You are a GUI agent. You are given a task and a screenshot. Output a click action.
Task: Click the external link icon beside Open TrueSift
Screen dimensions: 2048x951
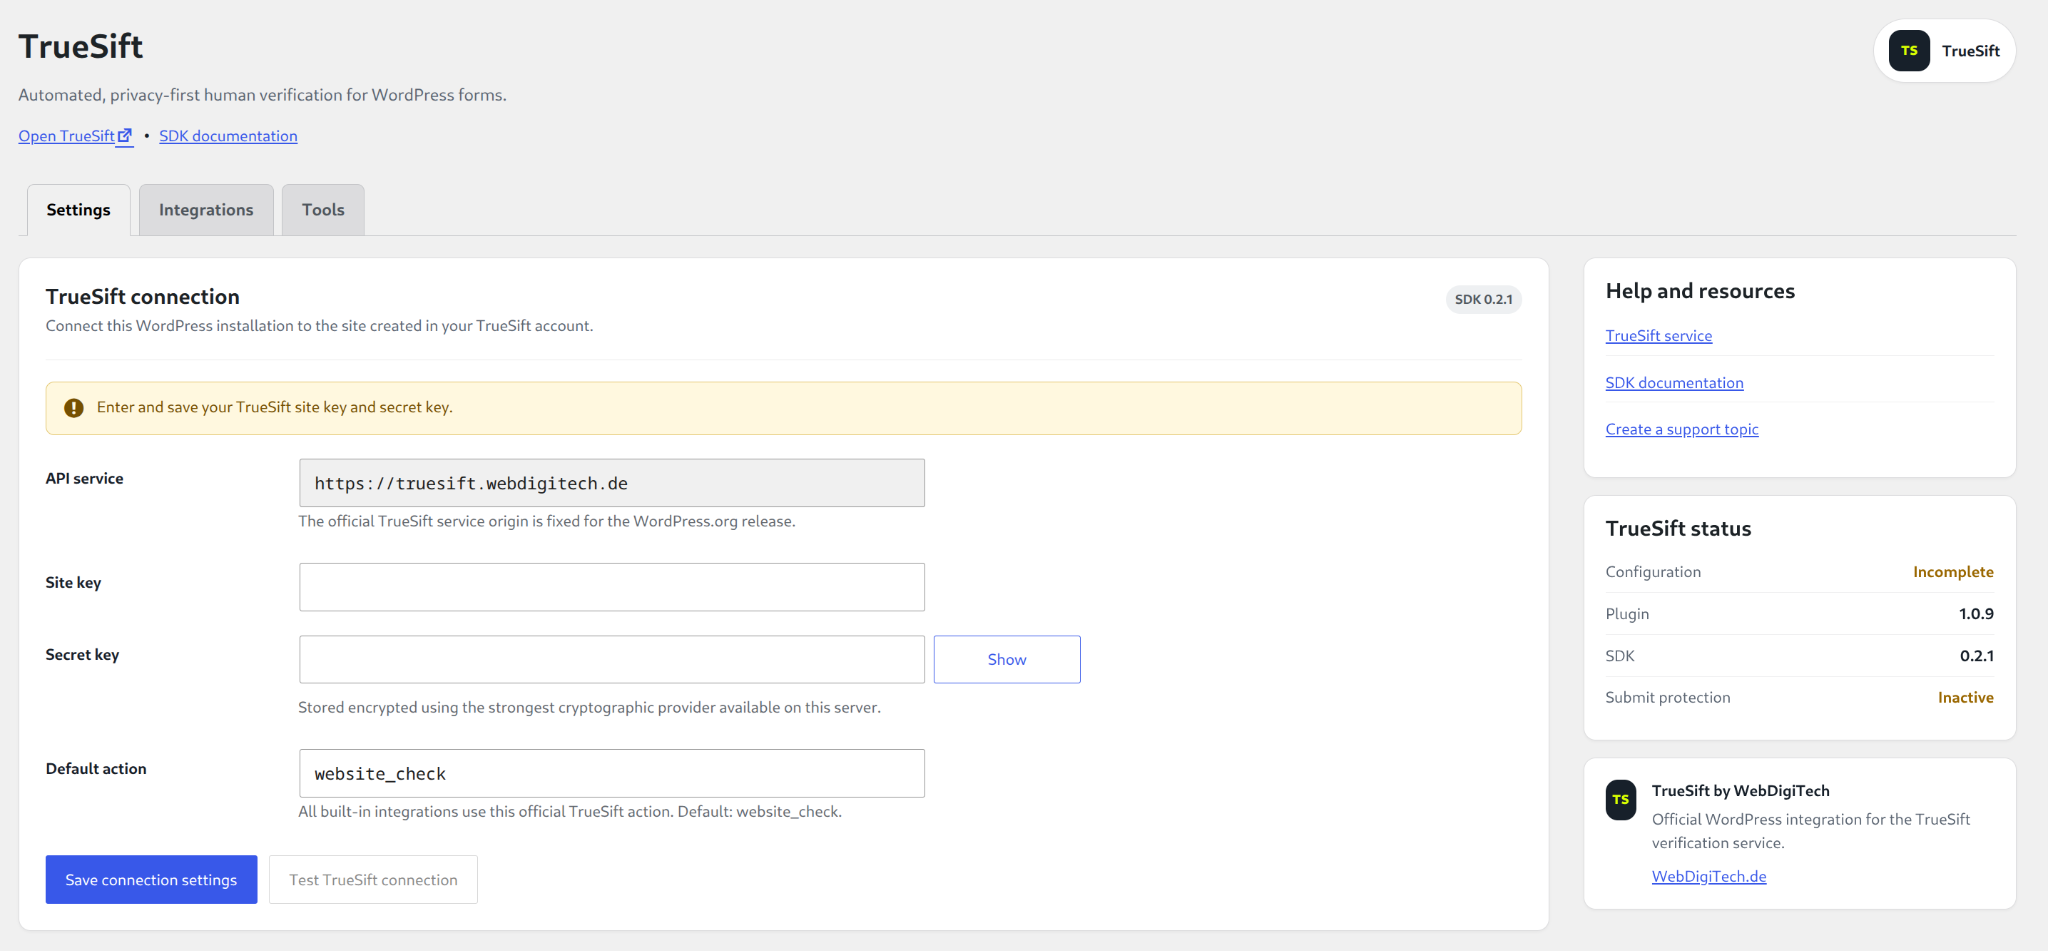125,136
